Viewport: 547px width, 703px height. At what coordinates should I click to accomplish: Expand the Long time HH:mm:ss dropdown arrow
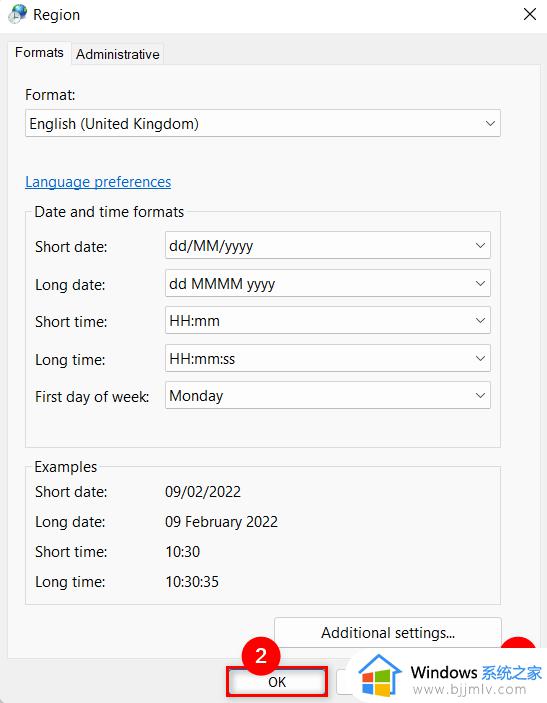480,358
